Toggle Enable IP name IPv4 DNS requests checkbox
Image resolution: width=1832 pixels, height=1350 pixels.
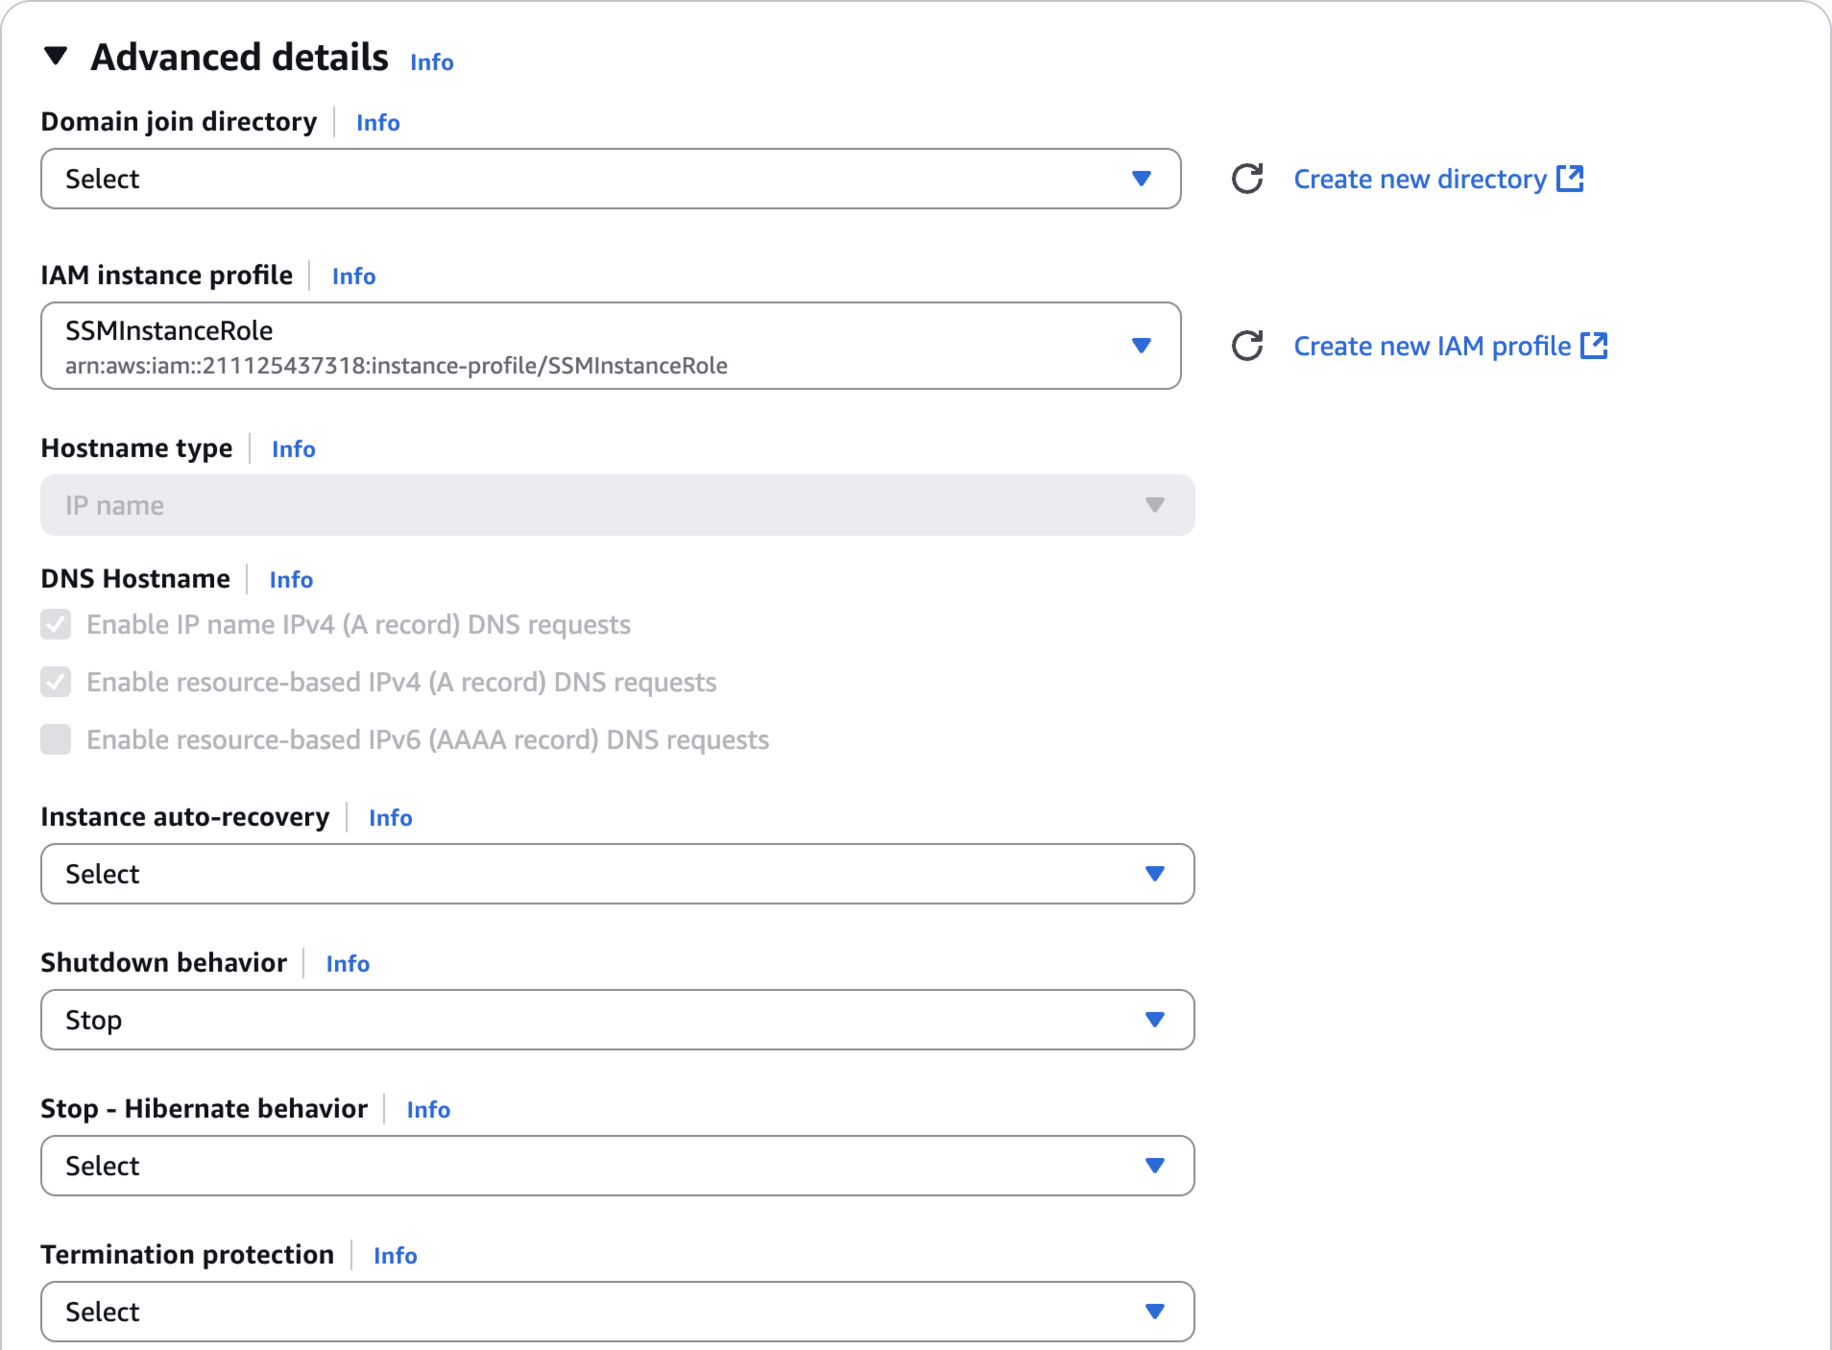[x=56, y=625]
